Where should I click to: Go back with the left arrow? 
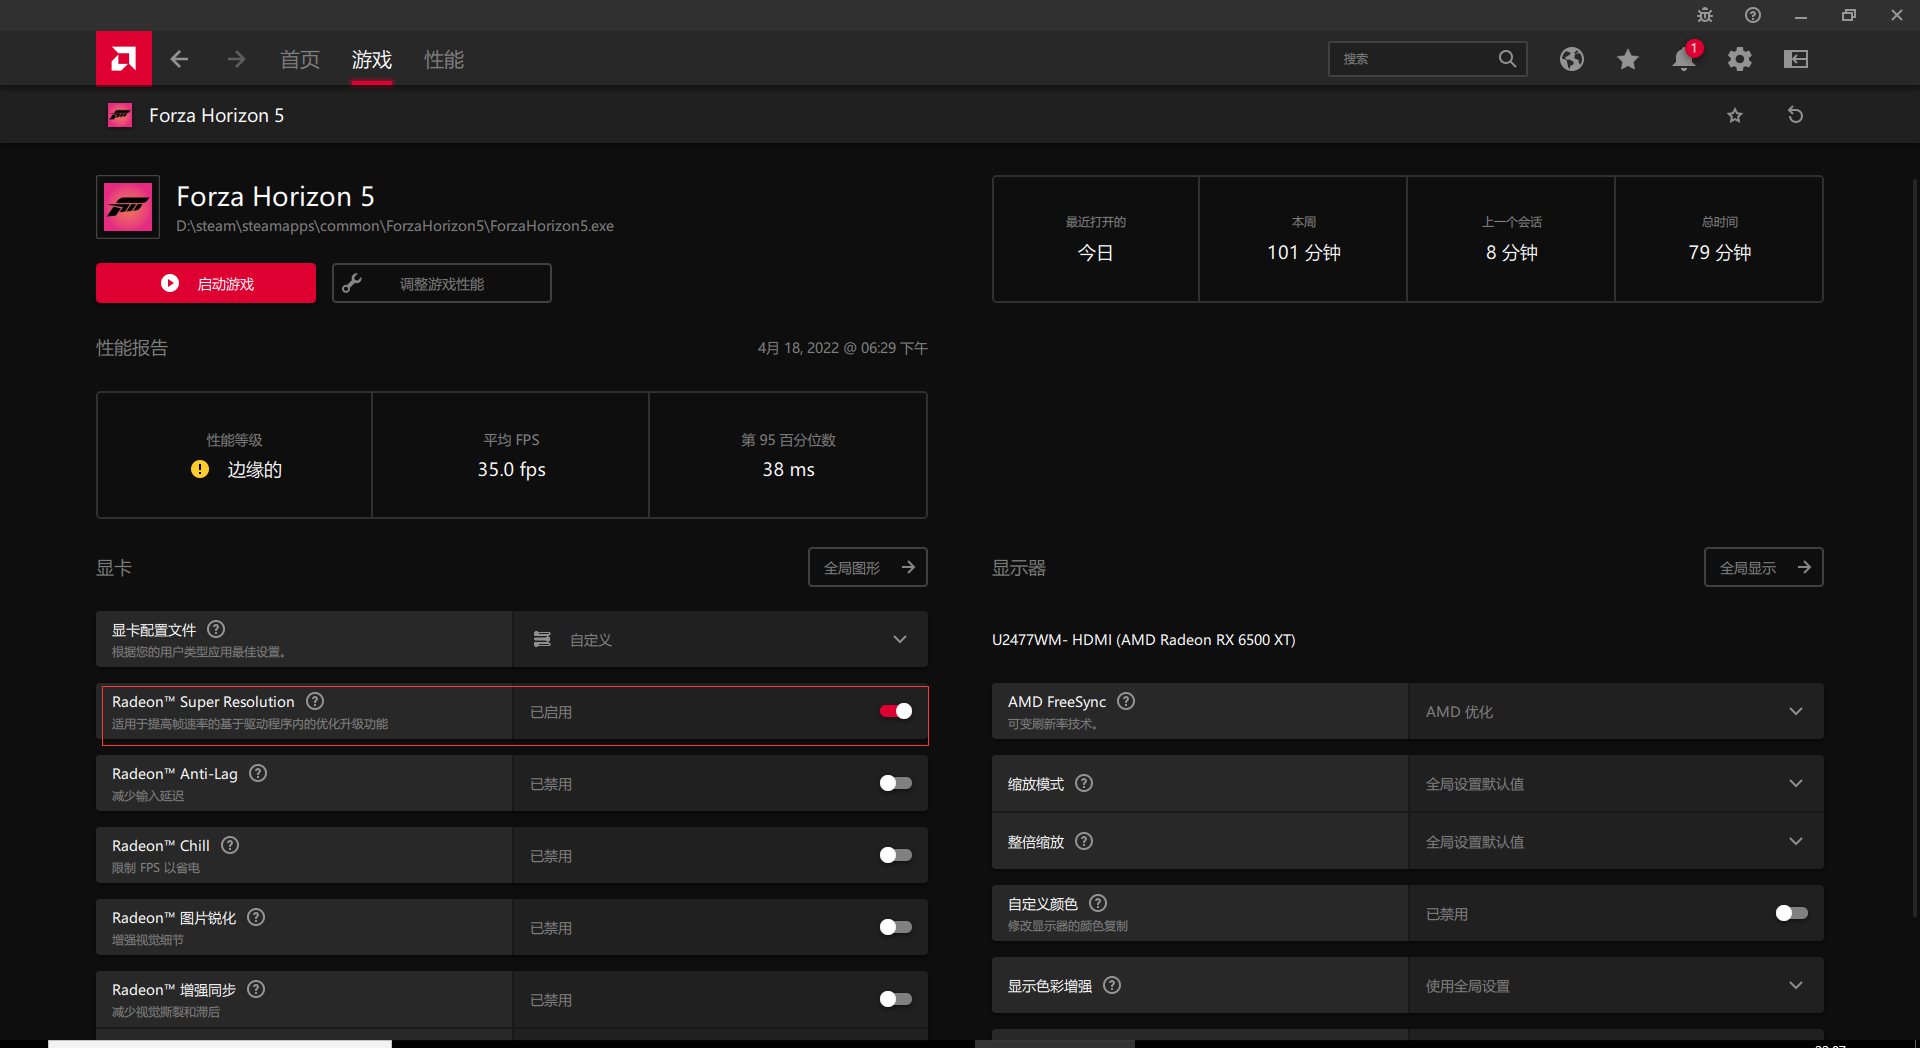point(179,59)
